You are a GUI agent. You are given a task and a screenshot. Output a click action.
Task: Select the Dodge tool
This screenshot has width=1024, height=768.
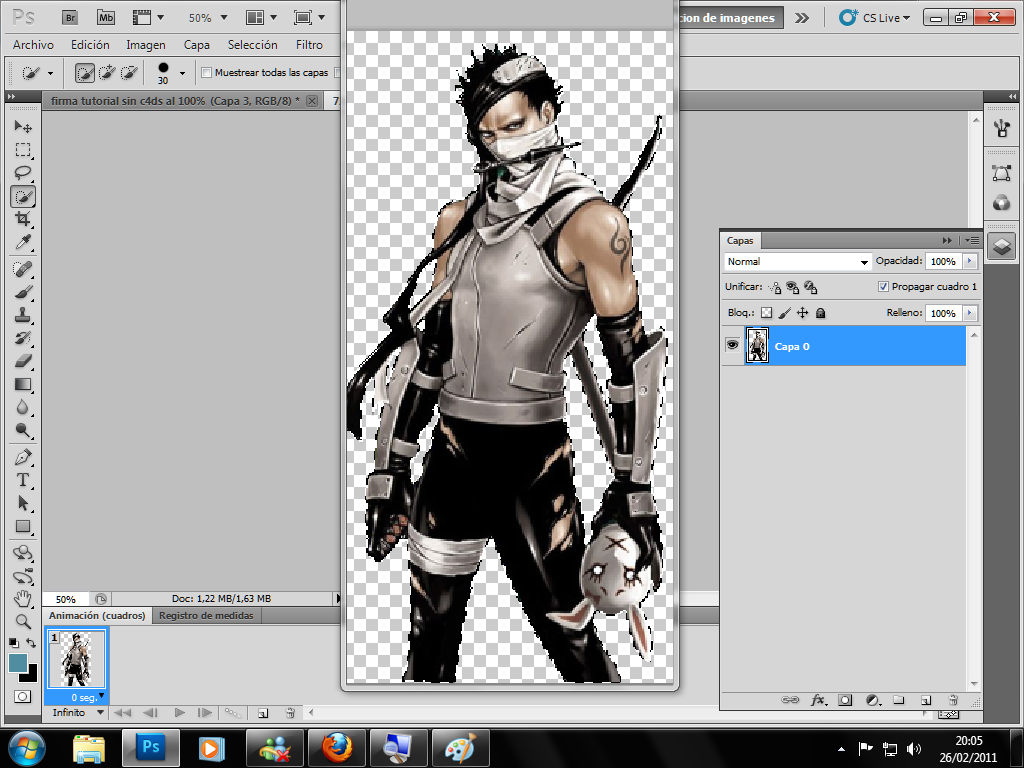click(23, 430)
